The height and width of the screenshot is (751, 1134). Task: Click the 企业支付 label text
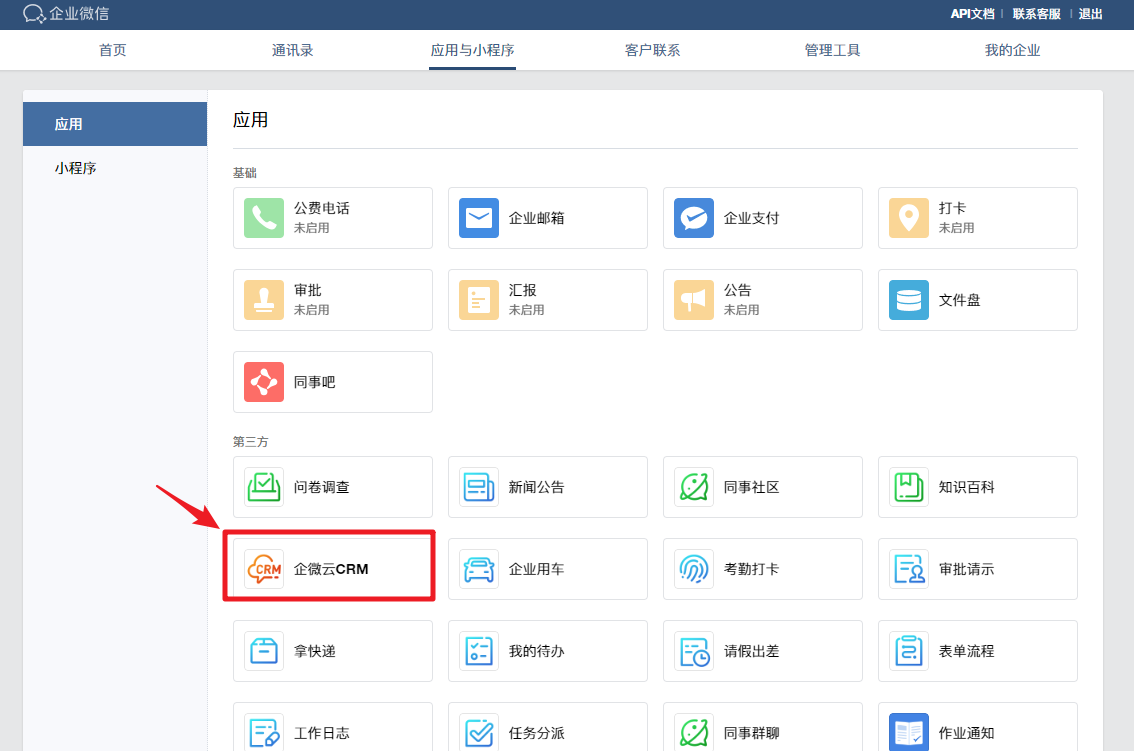(x=751, y=218)
